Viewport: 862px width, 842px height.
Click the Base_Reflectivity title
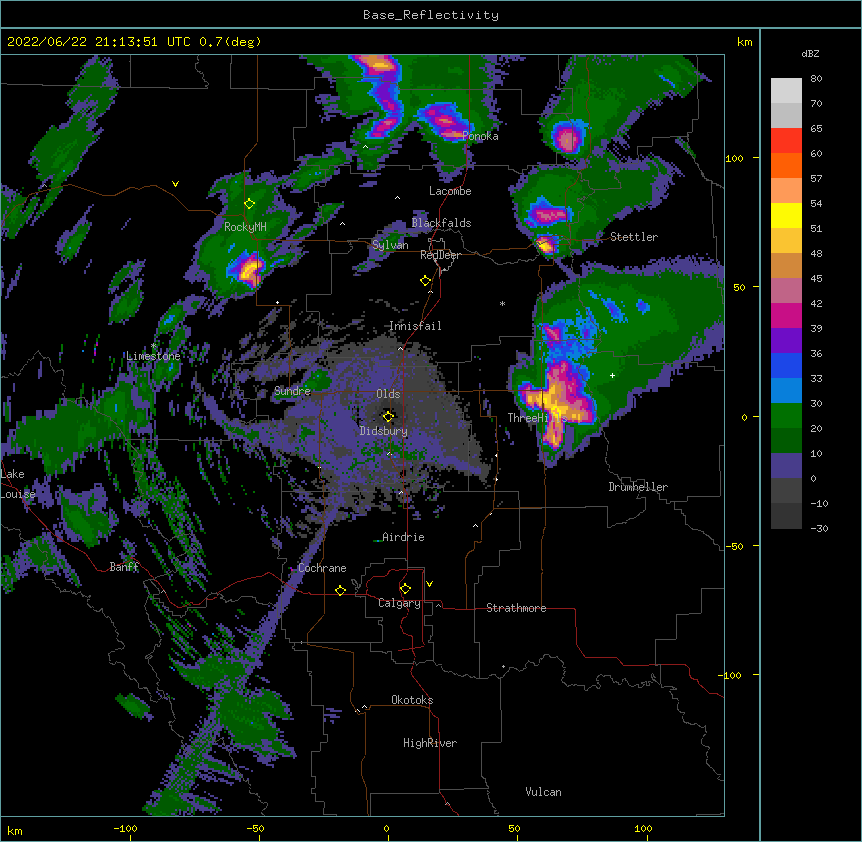(x=431, y=15)
